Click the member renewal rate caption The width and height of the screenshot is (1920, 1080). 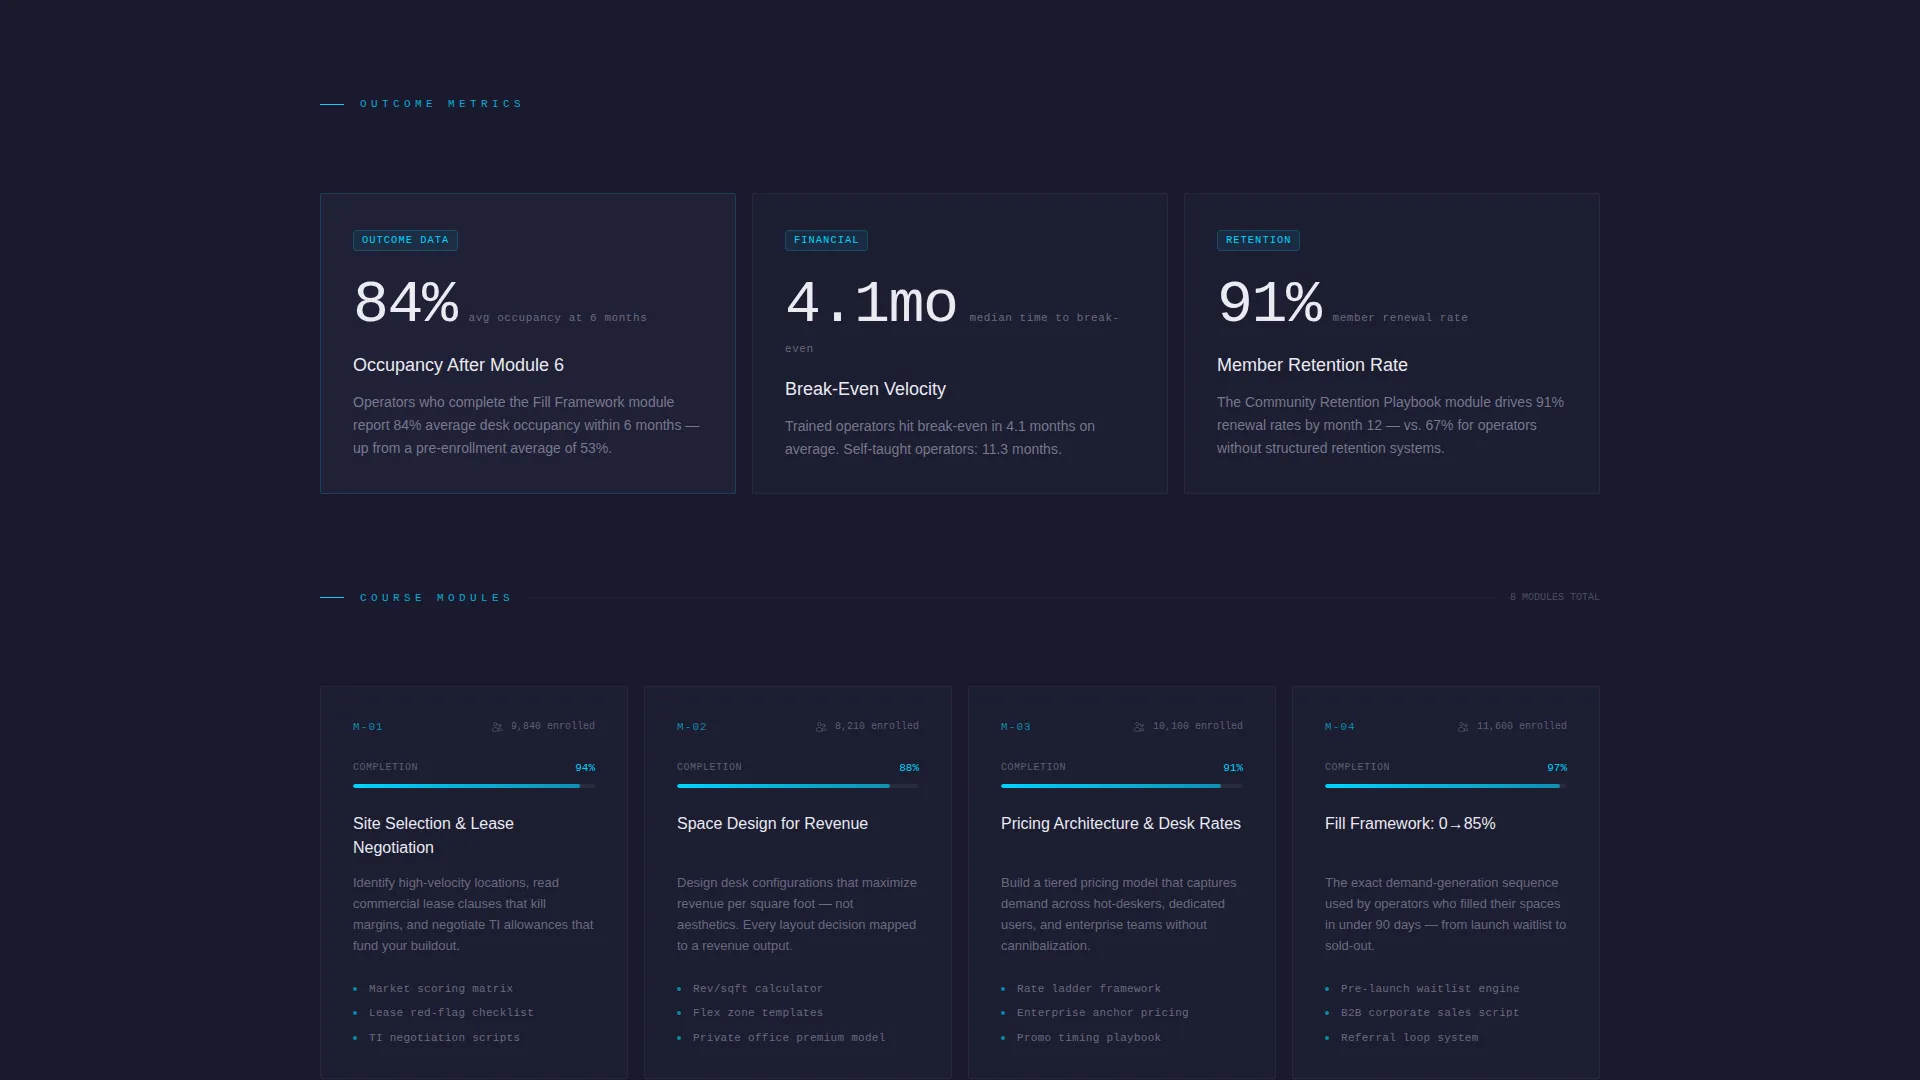click(1400, 318)
